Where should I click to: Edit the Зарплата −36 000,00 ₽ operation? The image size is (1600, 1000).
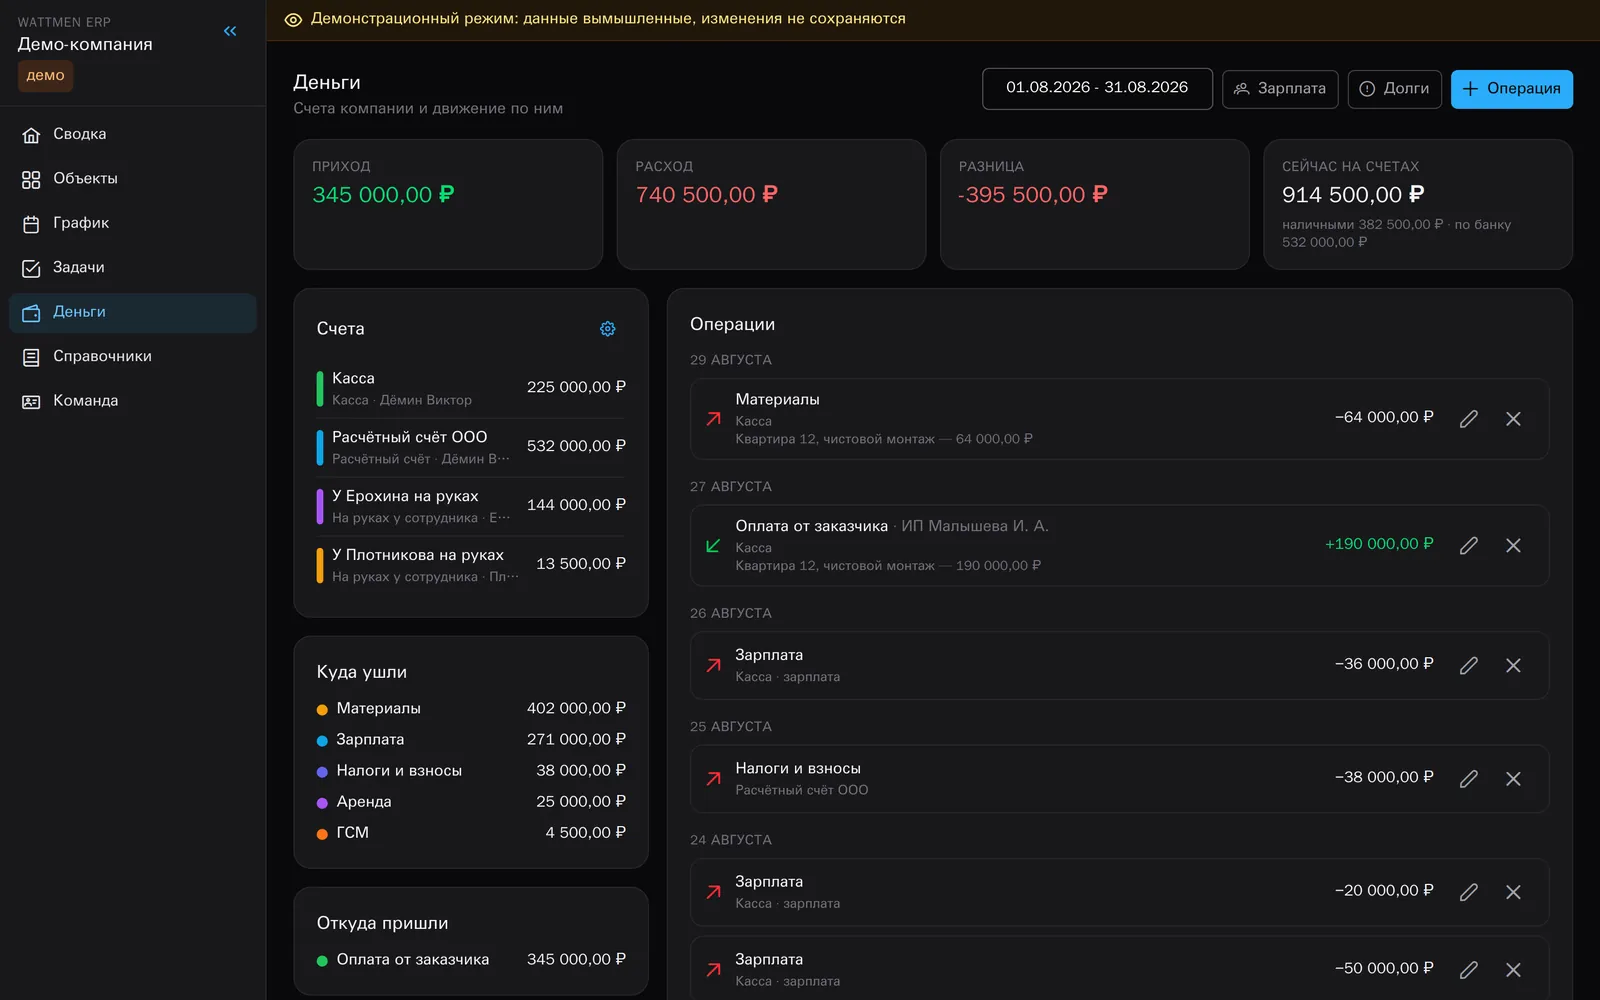point(1468,665)
